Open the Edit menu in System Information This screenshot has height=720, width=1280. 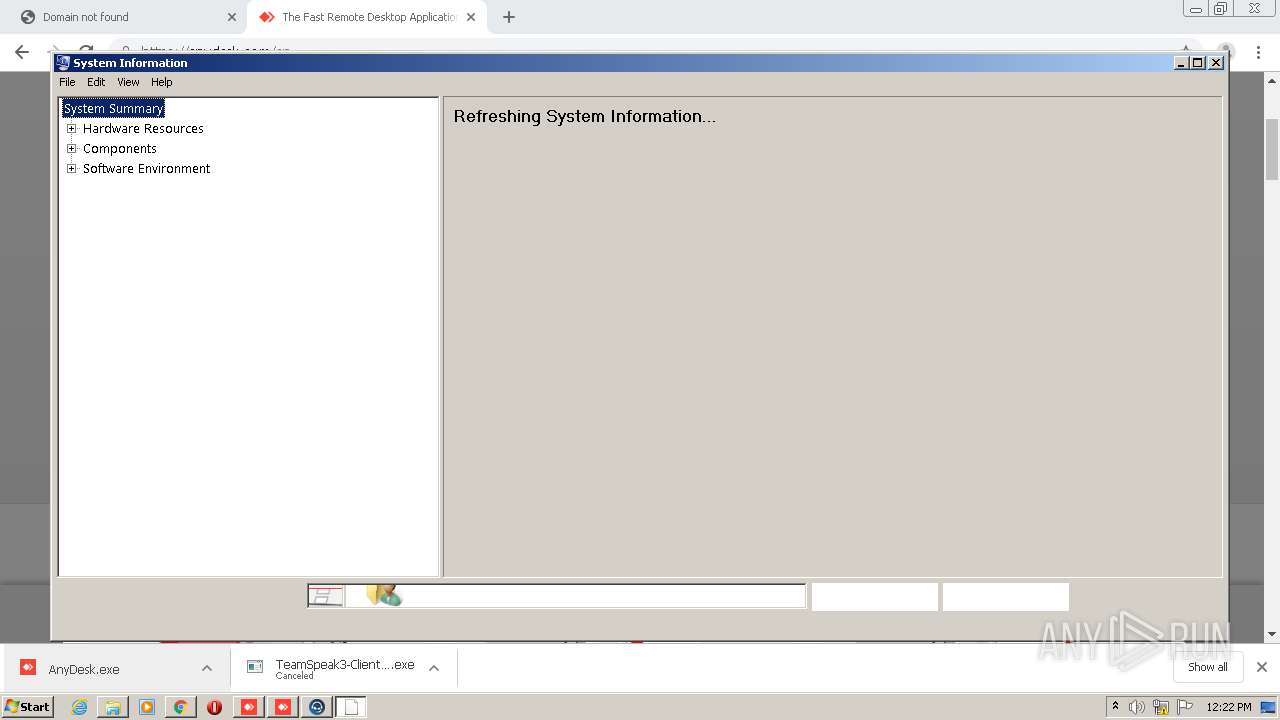point(96,82)
